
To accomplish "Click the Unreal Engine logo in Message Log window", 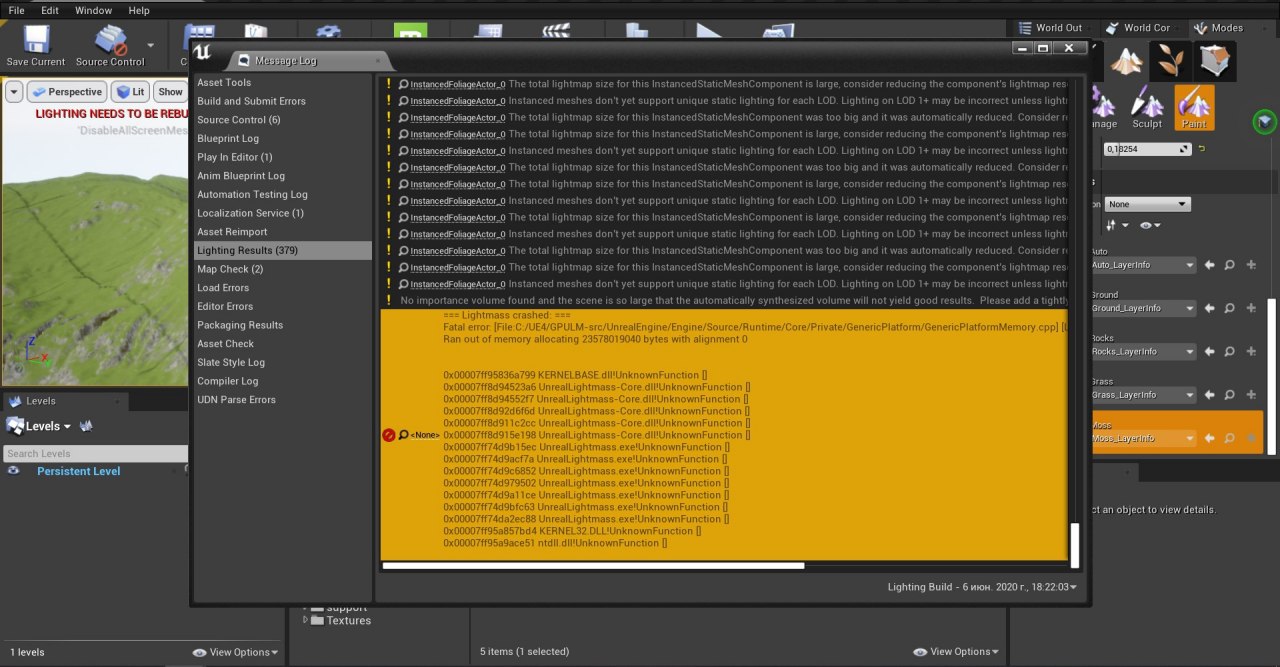I will 203,53.
